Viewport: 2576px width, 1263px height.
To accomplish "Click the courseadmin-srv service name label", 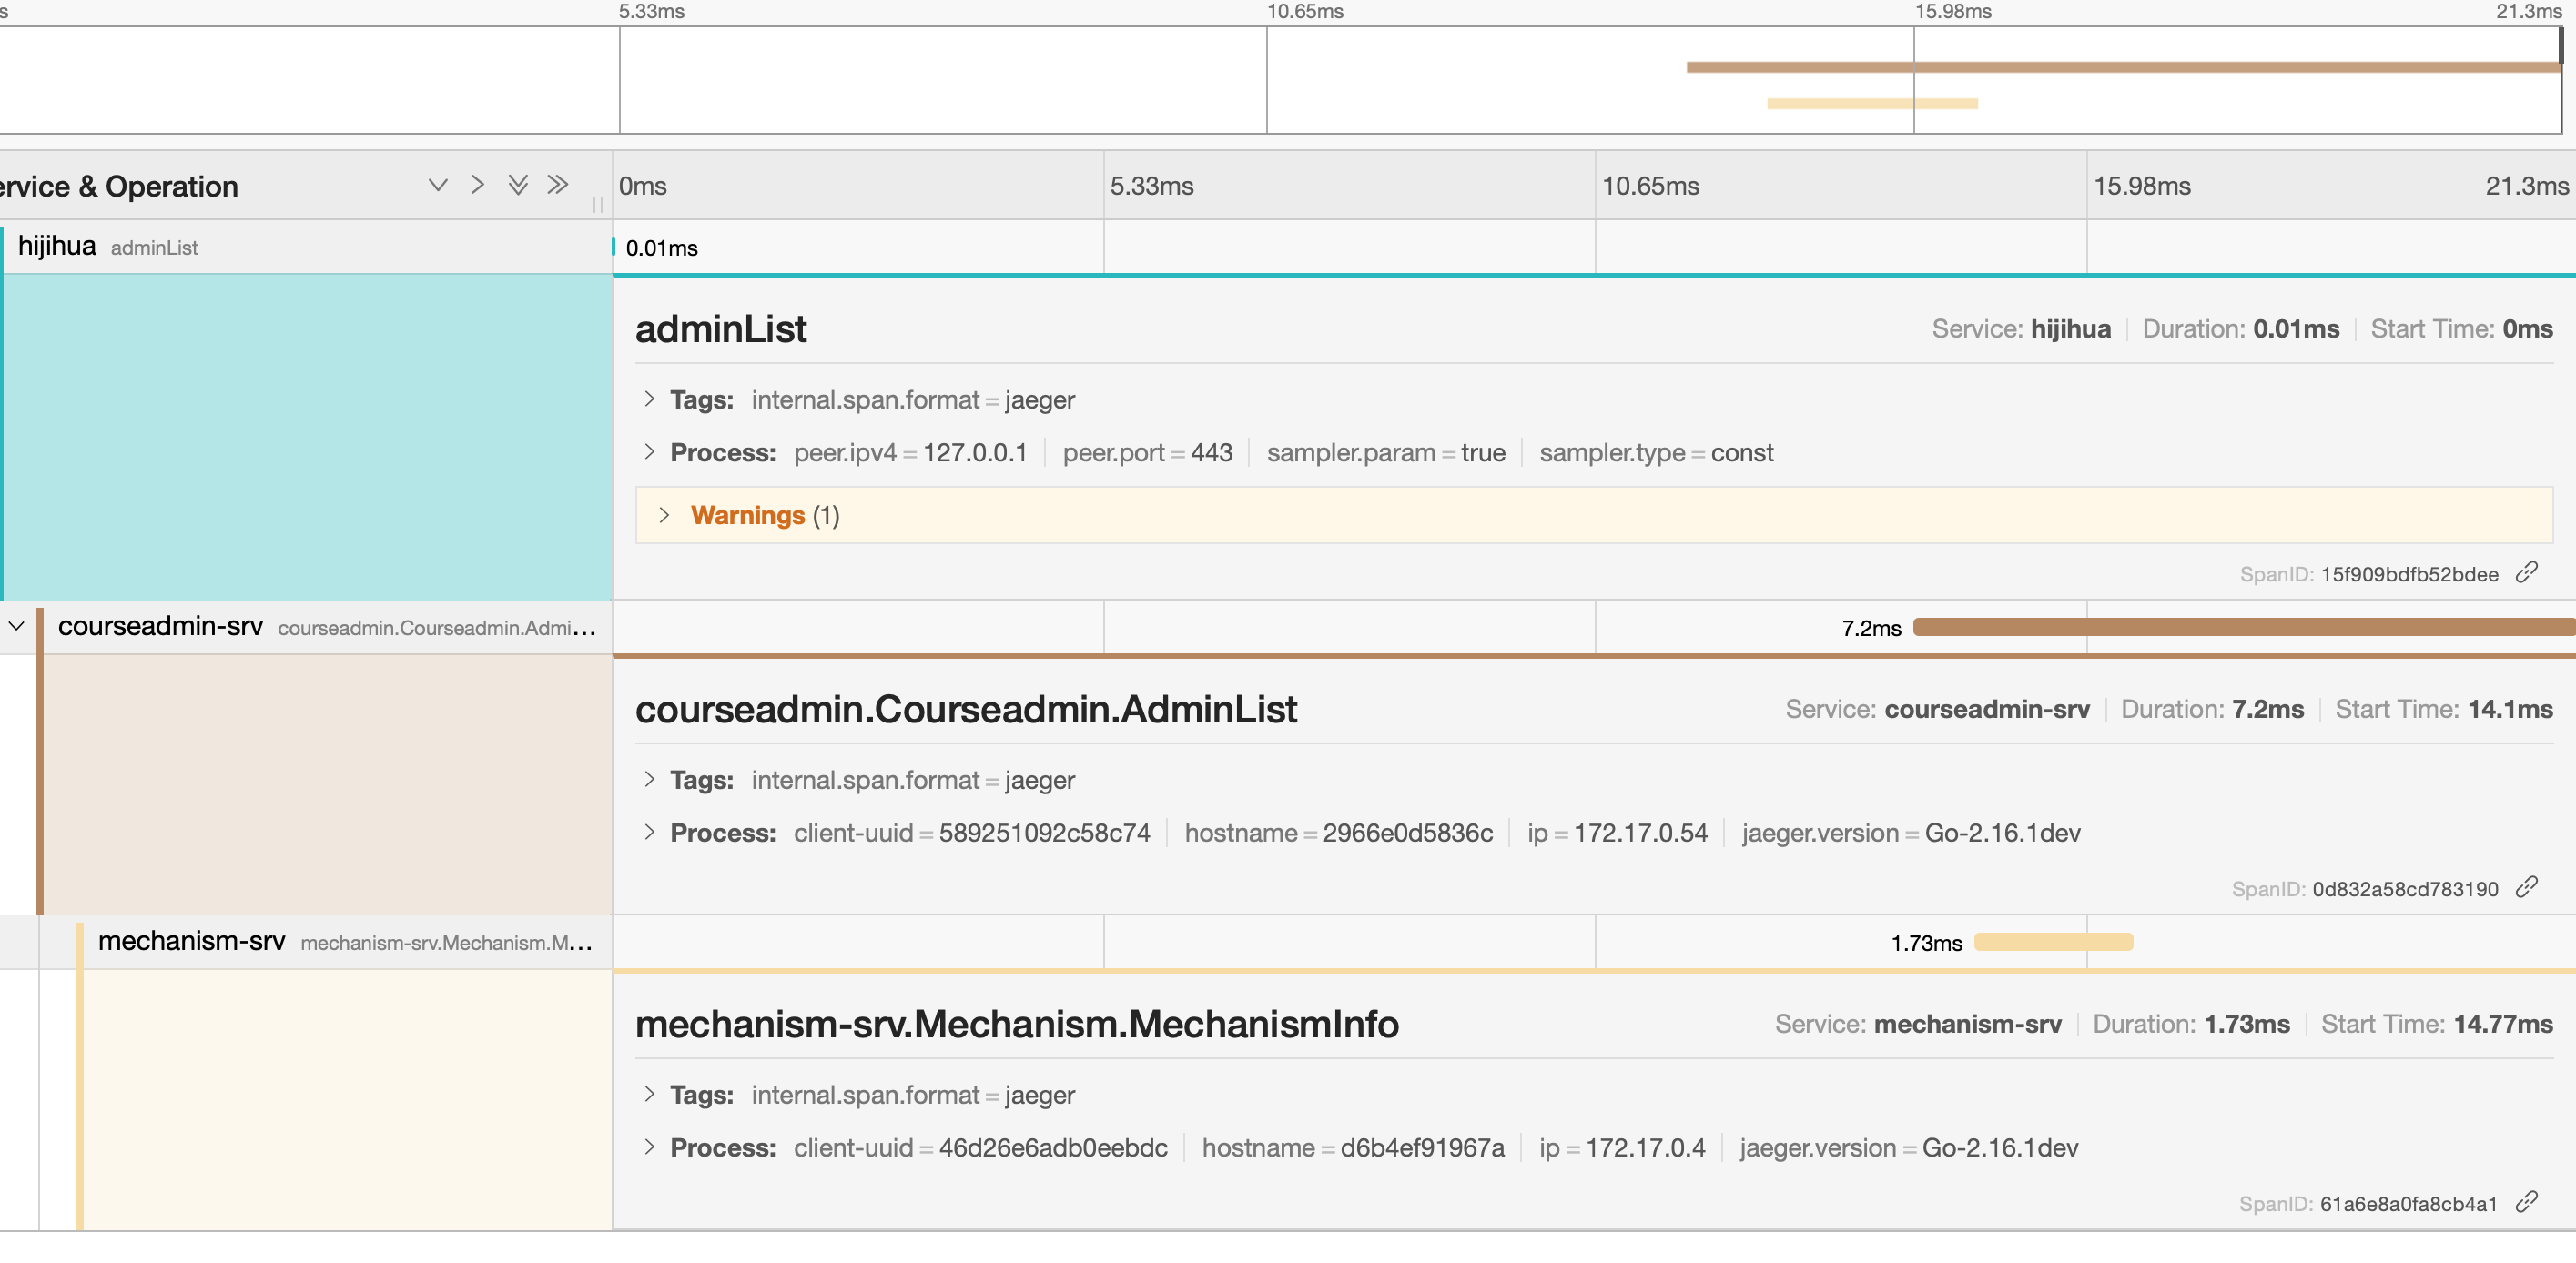I will point(160,627).
